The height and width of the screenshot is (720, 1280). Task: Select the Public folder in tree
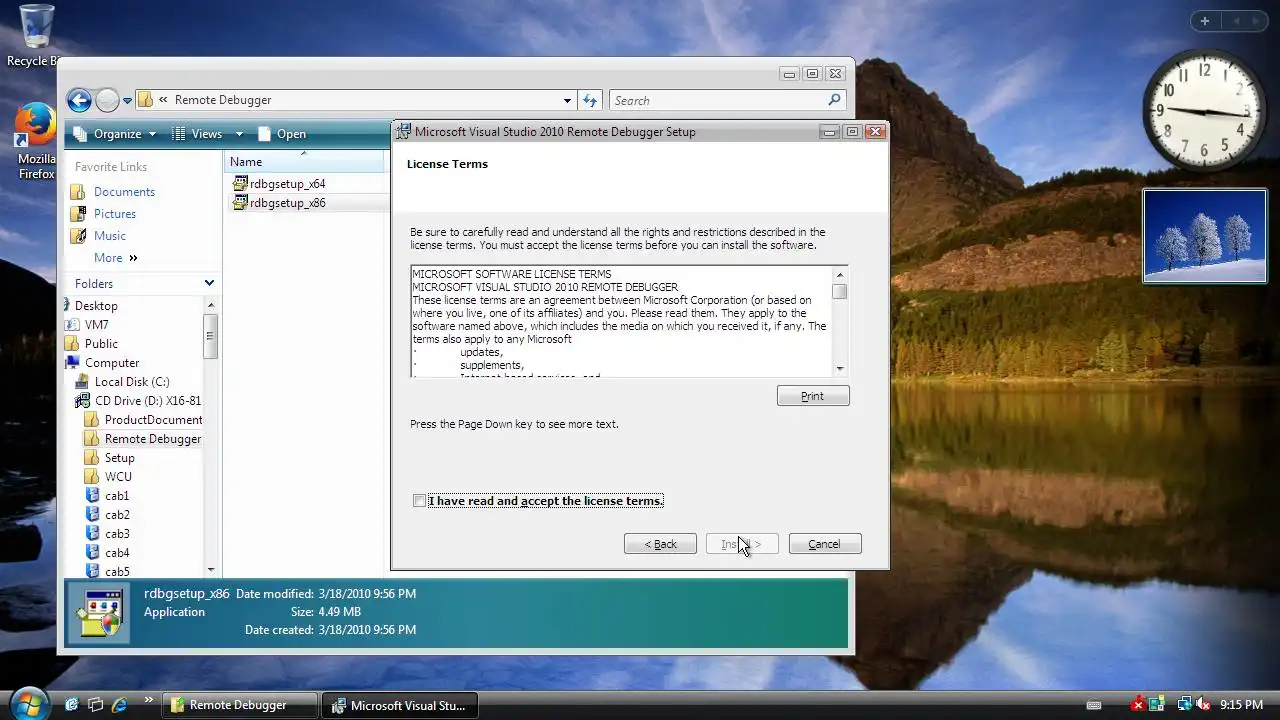click(101, 344)
